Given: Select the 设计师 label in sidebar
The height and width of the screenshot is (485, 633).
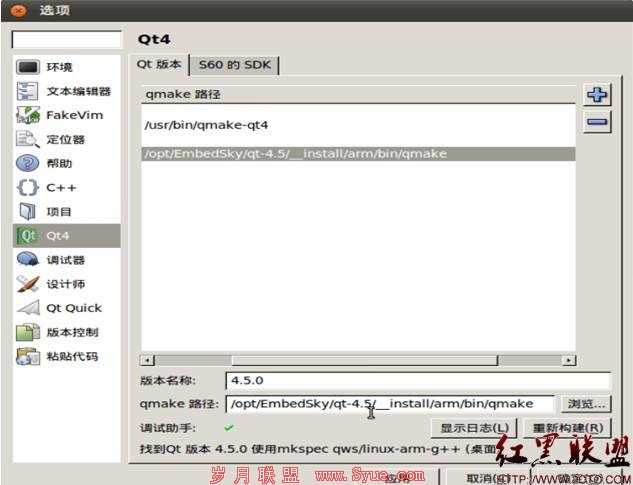Looking at the screenshot, I should (66, 284).
